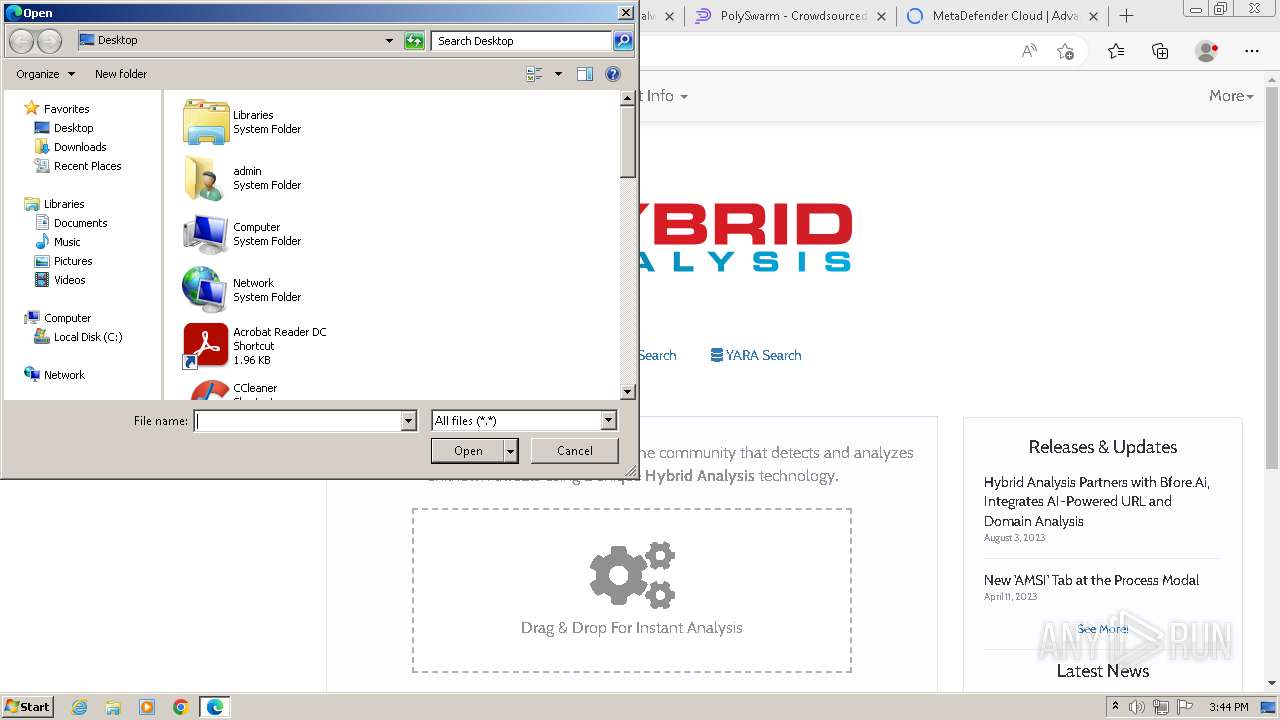Change view via the views icon
1280x720 pixels.
pos(534,74)
